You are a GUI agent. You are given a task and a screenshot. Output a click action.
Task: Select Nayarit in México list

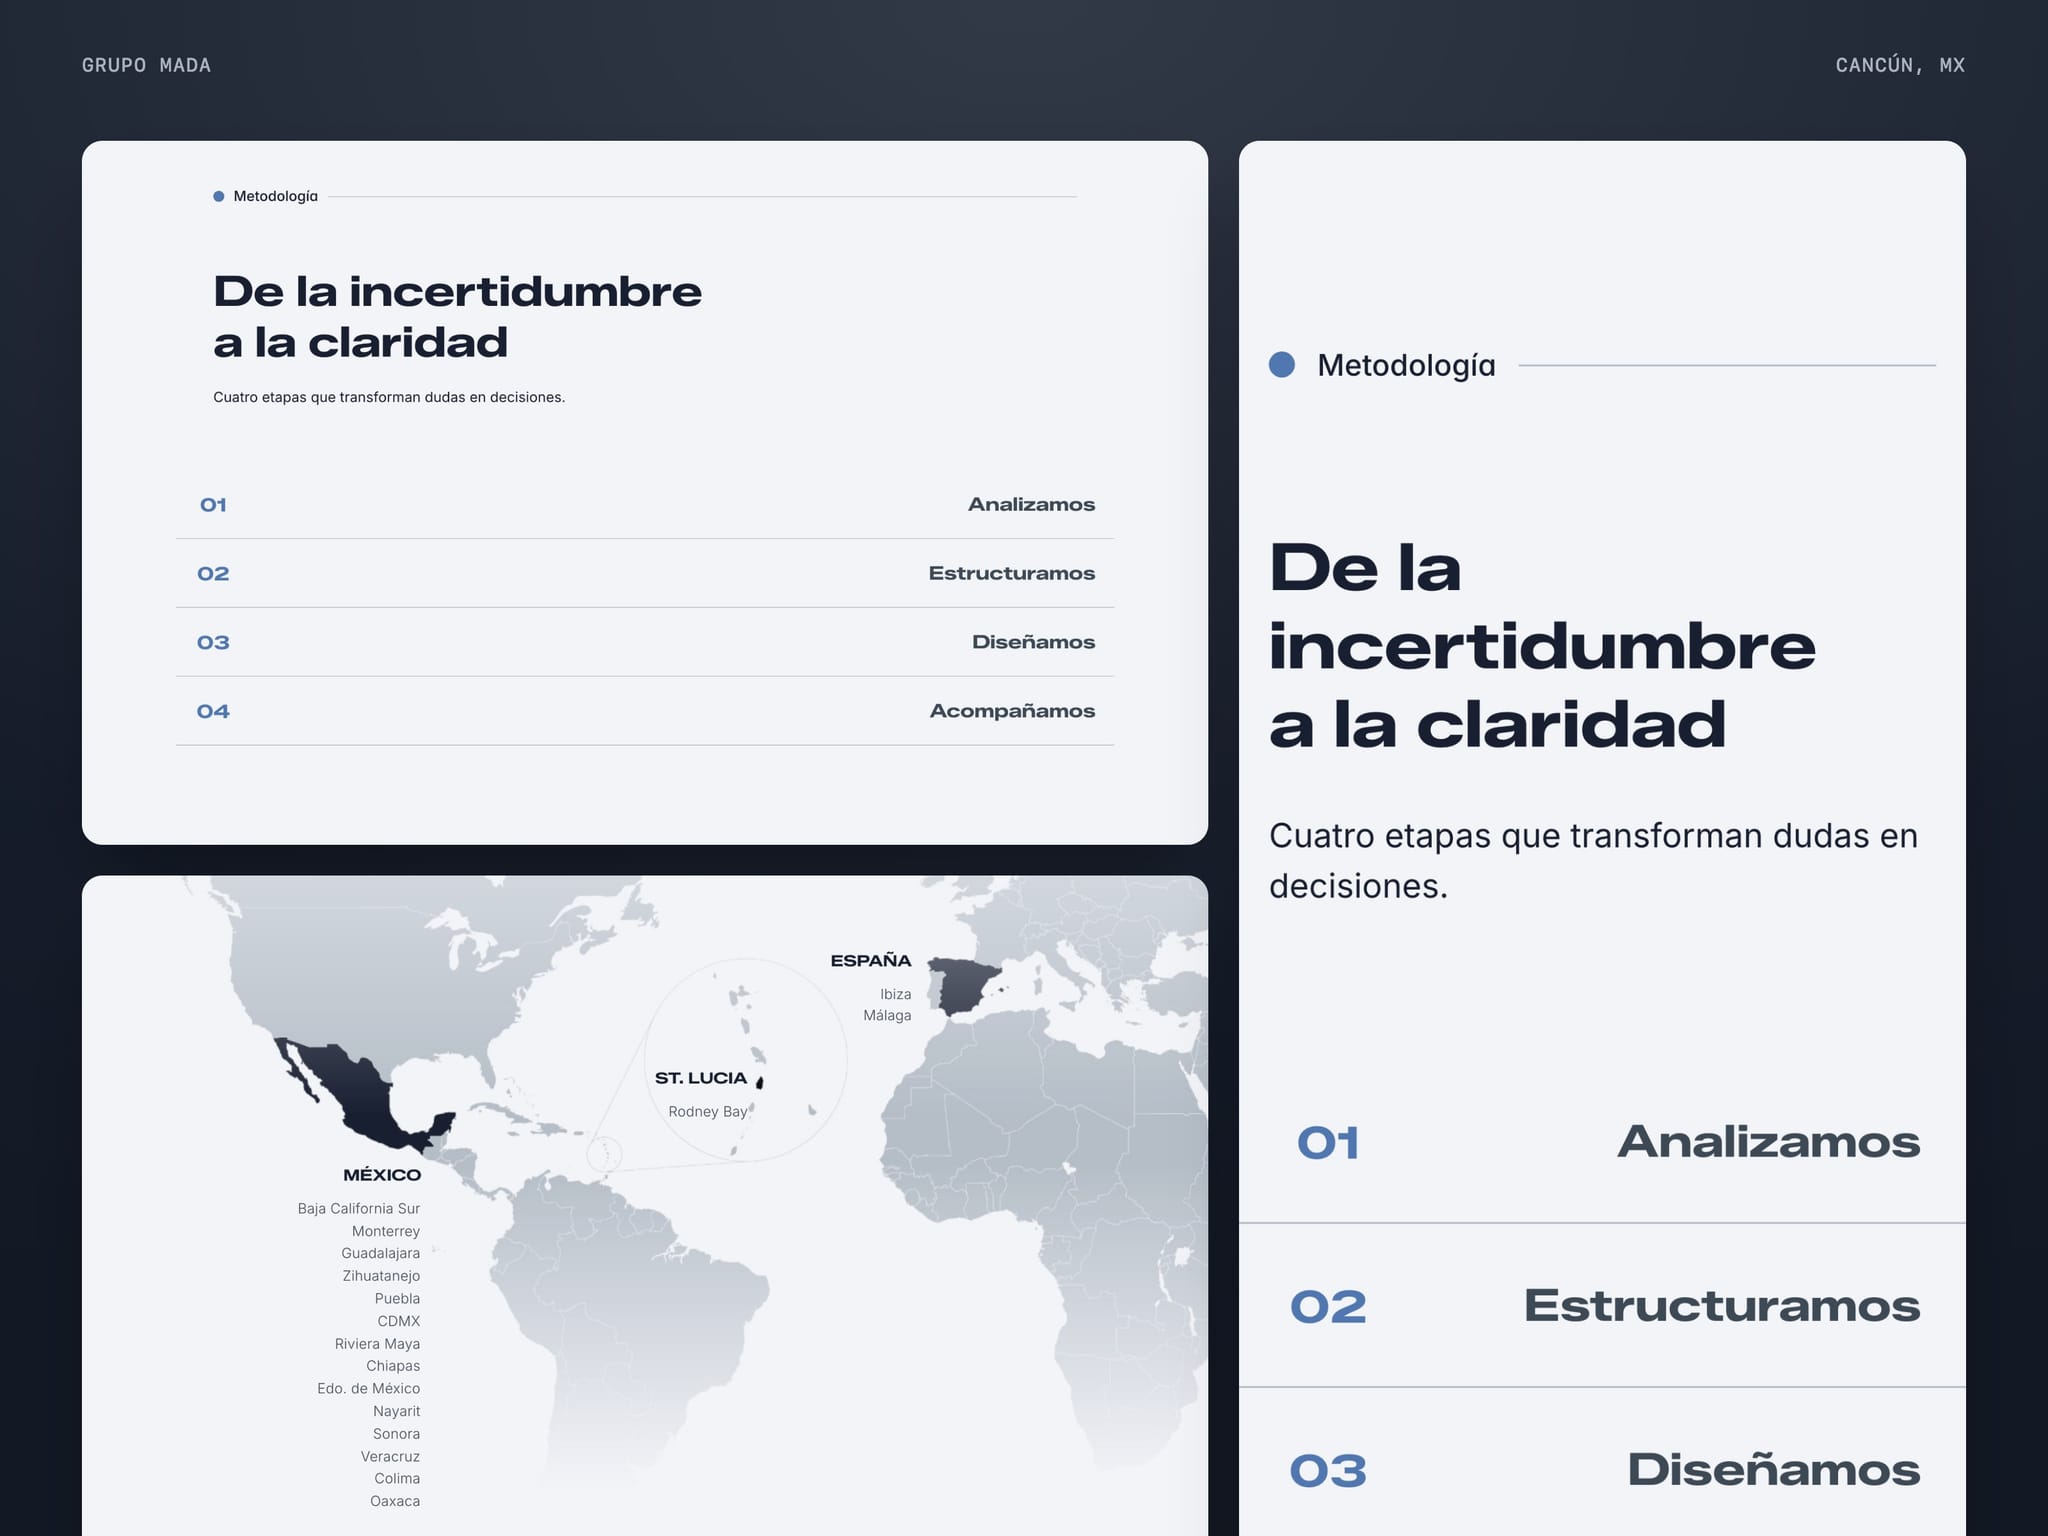point(397,1412)
